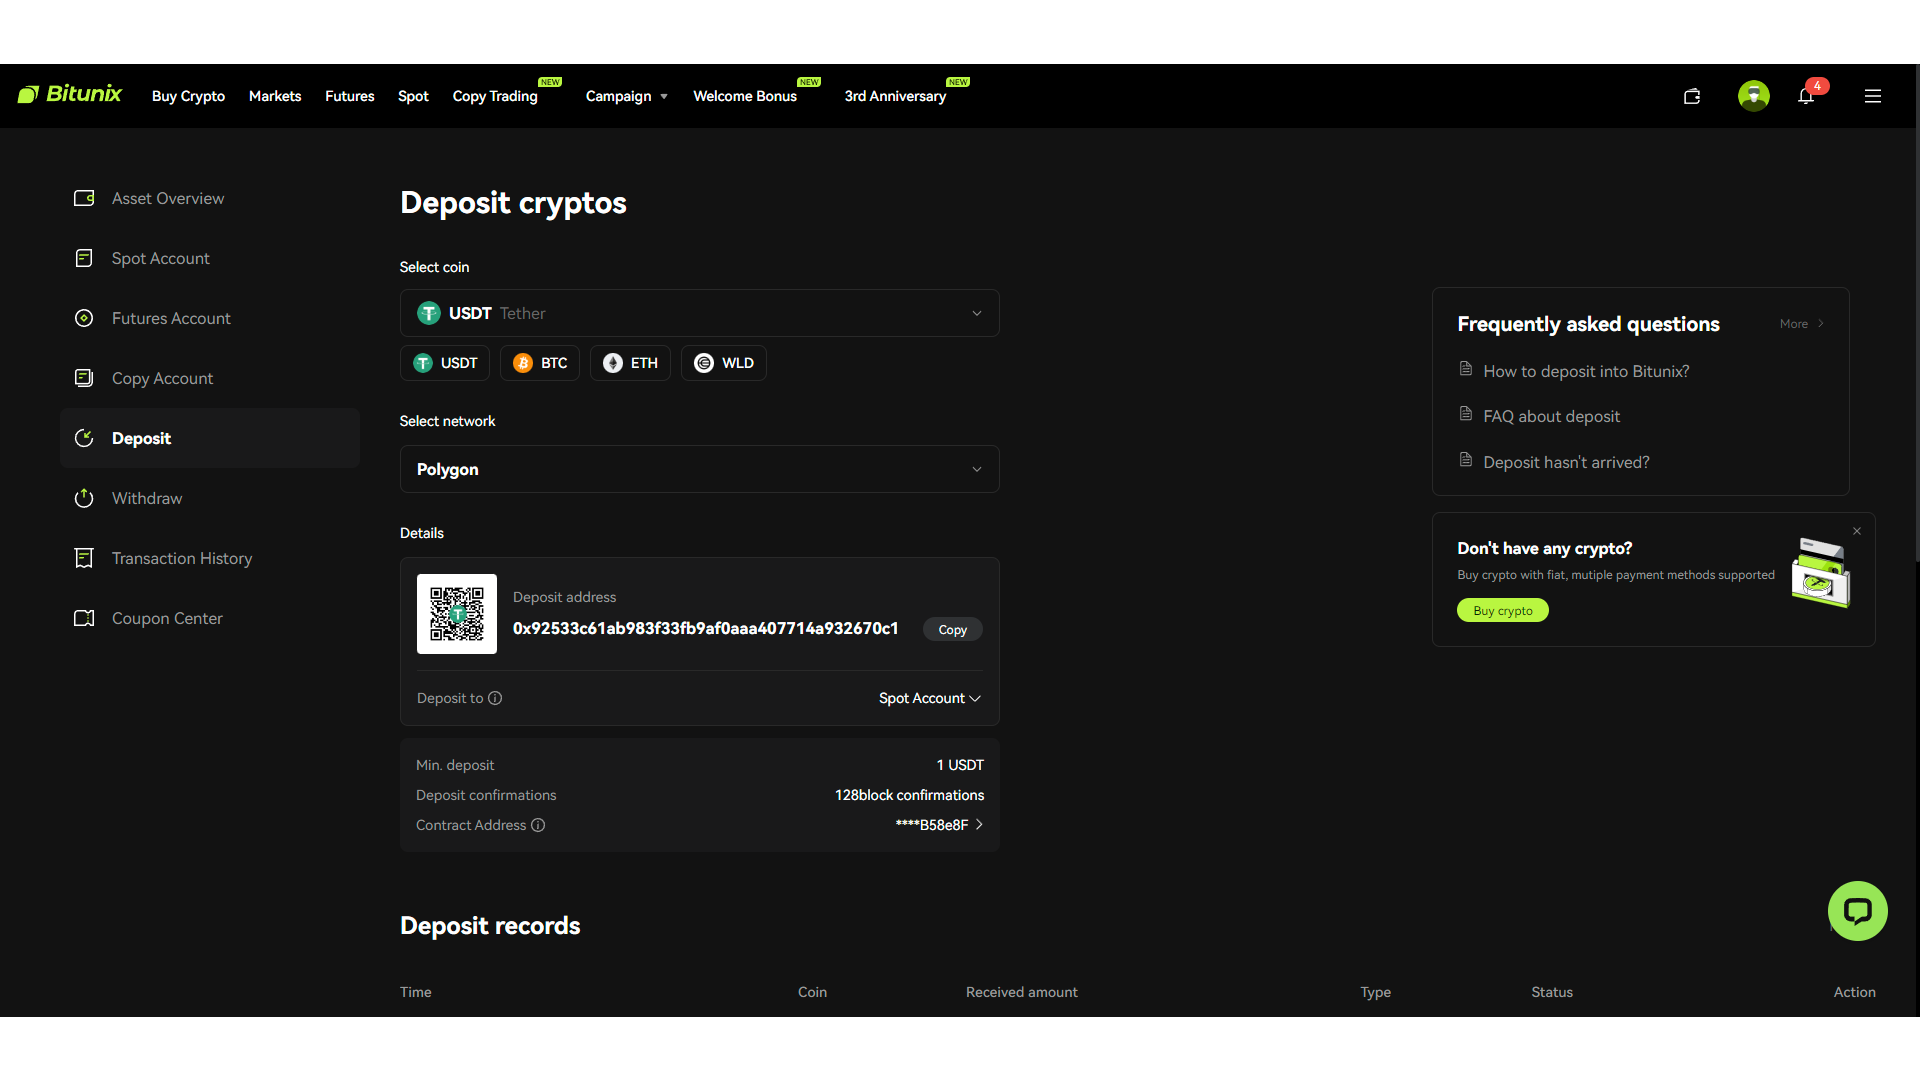The width and height of the screenshot is (1920, 1080).
Task: Open Deposit hasn't arrived link
Action: pyautogui.click(x=1566, y=462)
